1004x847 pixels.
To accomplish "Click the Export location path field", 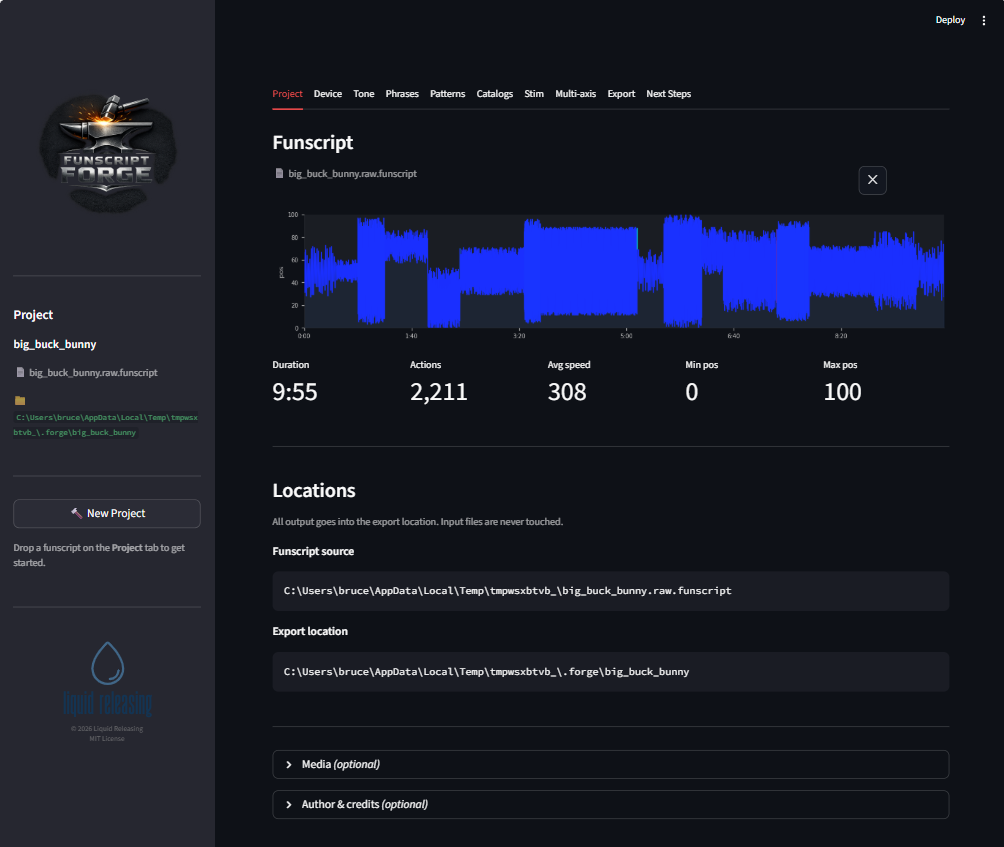I will coord(610,672).
